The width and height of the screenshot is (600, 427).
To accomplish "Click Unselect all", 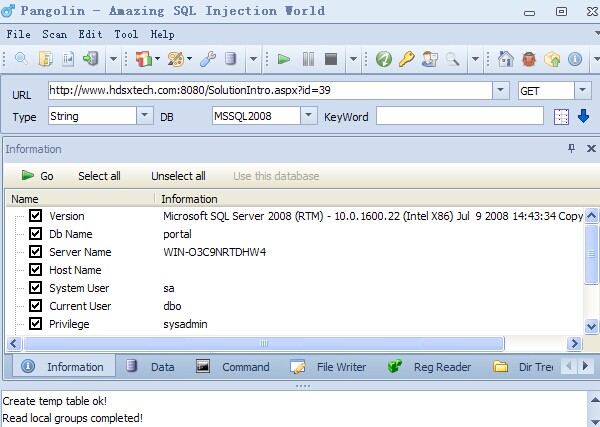I will click(178, 176).
